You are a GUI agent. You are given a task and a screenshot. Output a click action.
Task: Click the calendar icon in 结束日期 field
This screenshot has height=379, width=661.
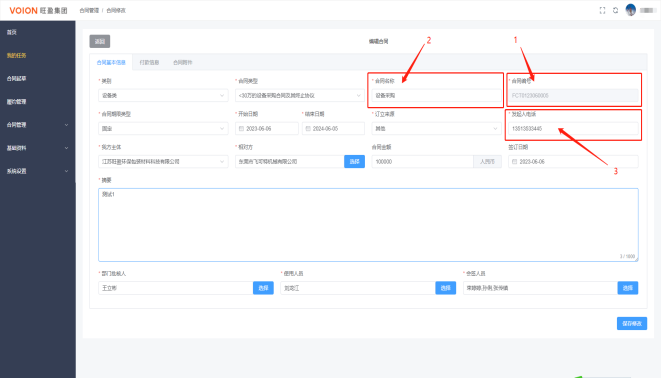(x=308, y=129)
